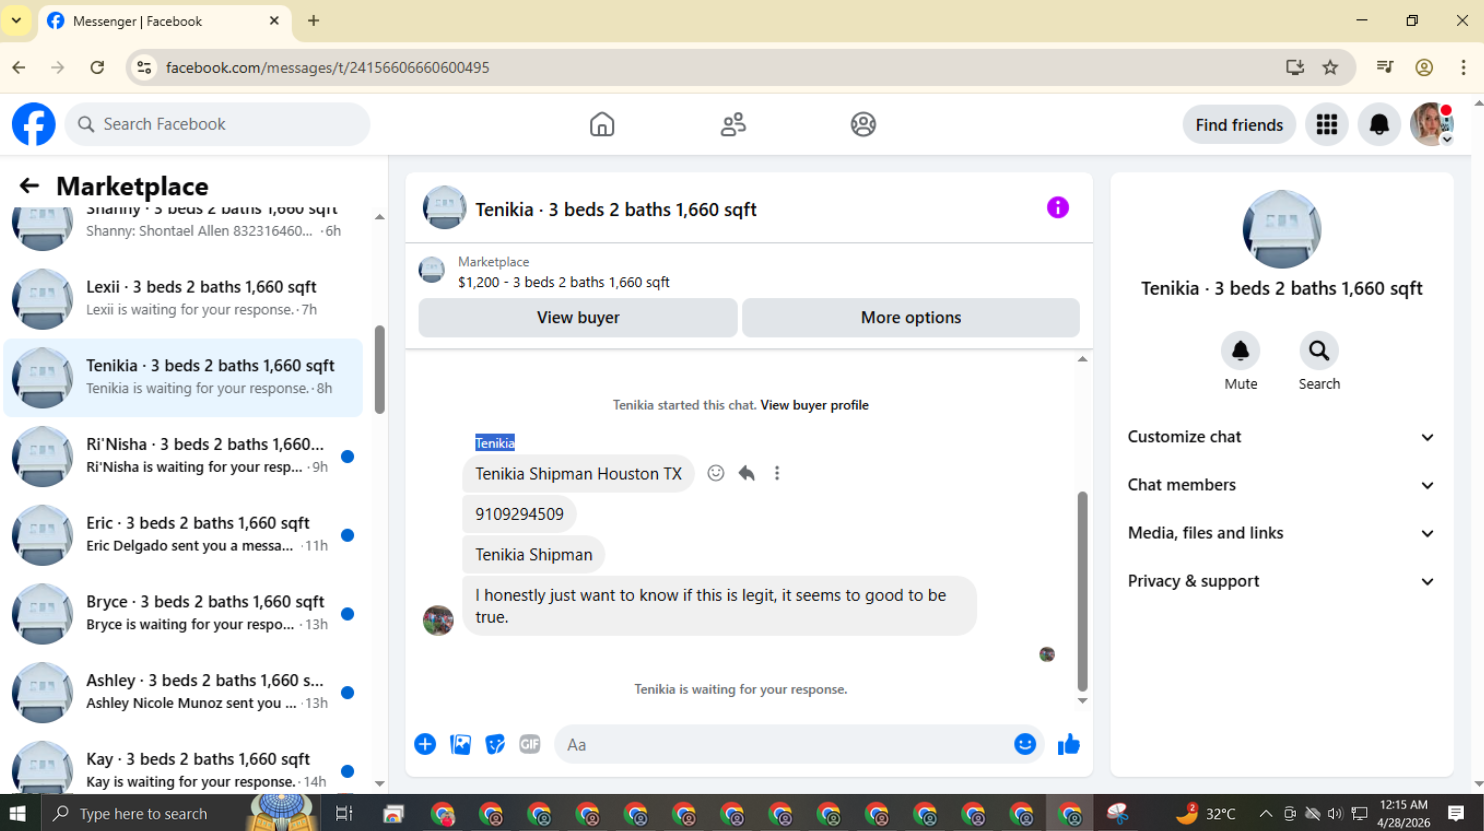Expand Customize chat section

point(1281,437)
